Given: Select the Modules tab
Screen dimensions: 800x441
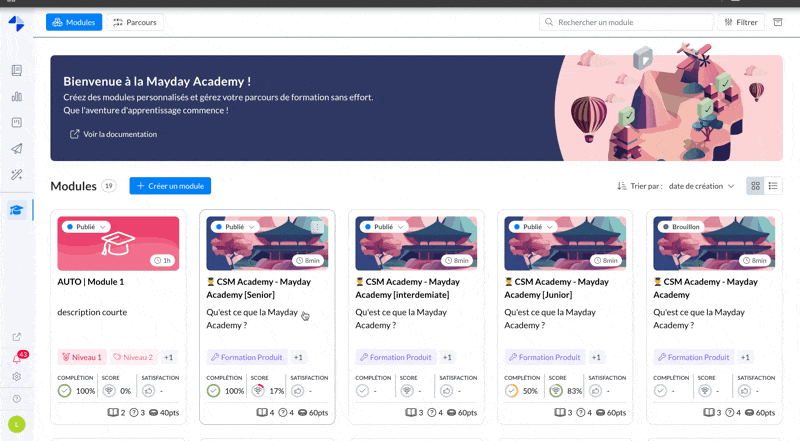Looking at the screenshot, I should point(74,22).
